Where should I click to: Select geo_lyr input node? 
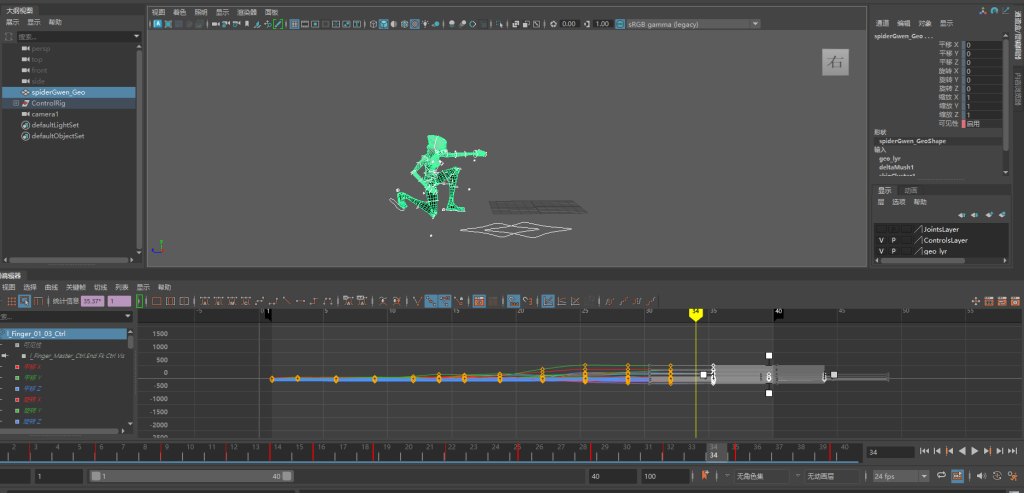pyautogui.click(x=889, y=159)
